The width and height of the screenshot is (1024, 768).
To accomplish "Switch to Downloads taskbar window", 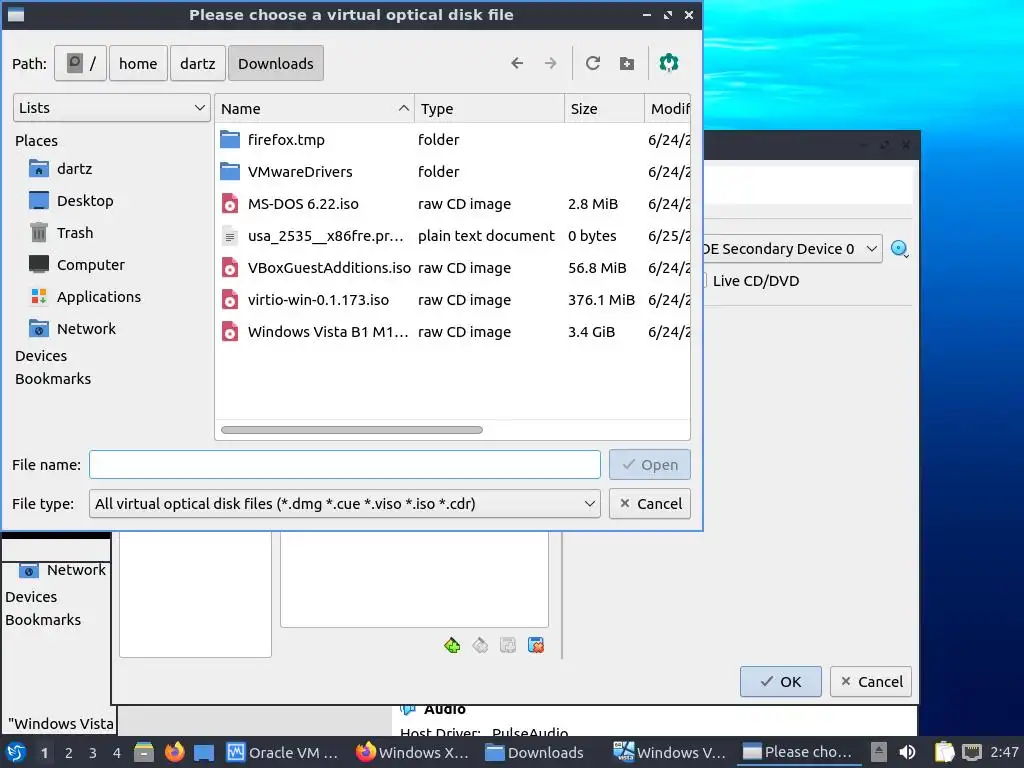I will 534,752.
